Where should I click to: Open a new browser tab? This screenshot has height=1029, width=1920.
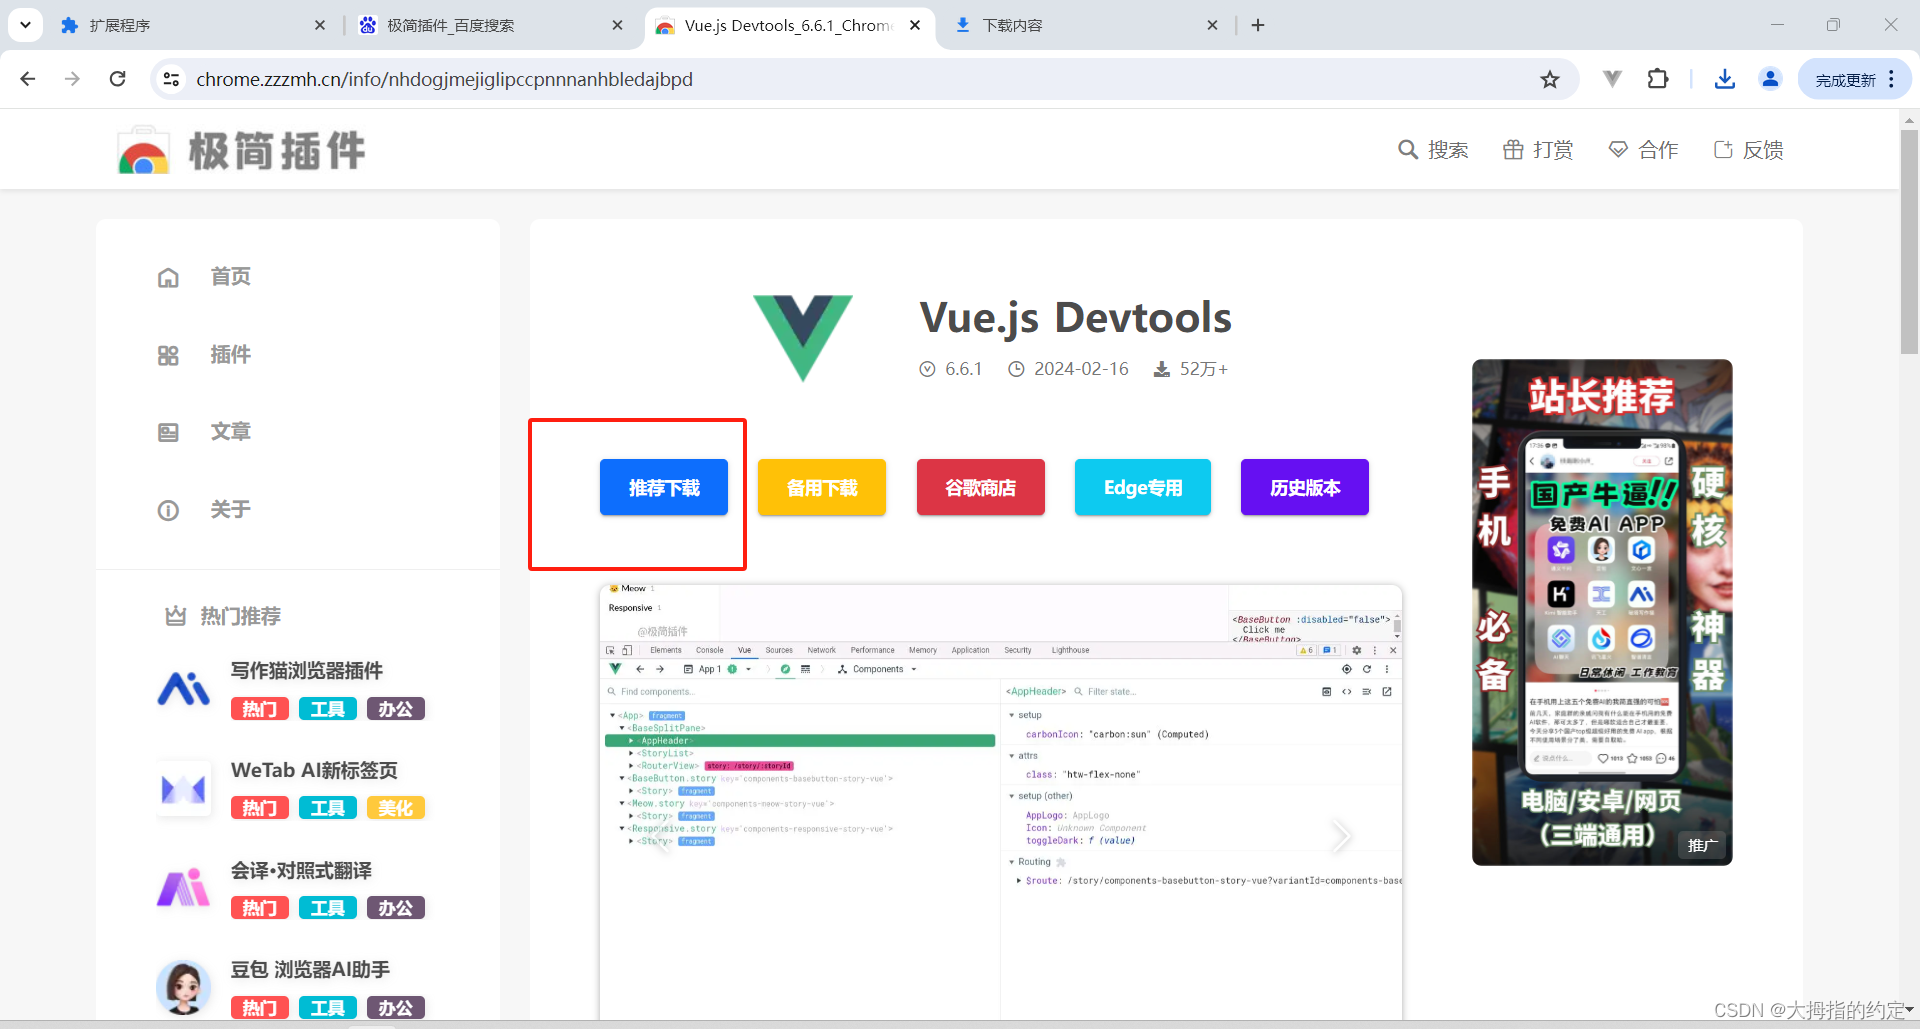point(1258,26)
